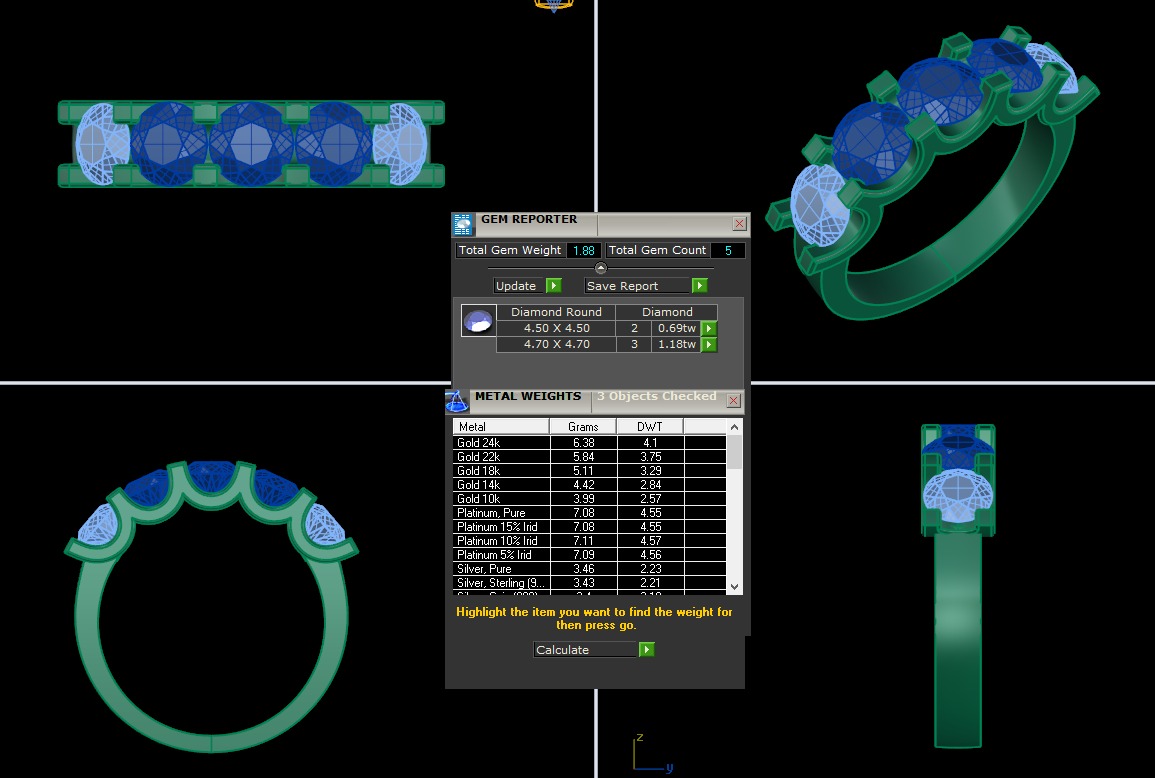Click the DWT column header
The height and width of the screenshot is (778, 1155).
coord(649,427)
